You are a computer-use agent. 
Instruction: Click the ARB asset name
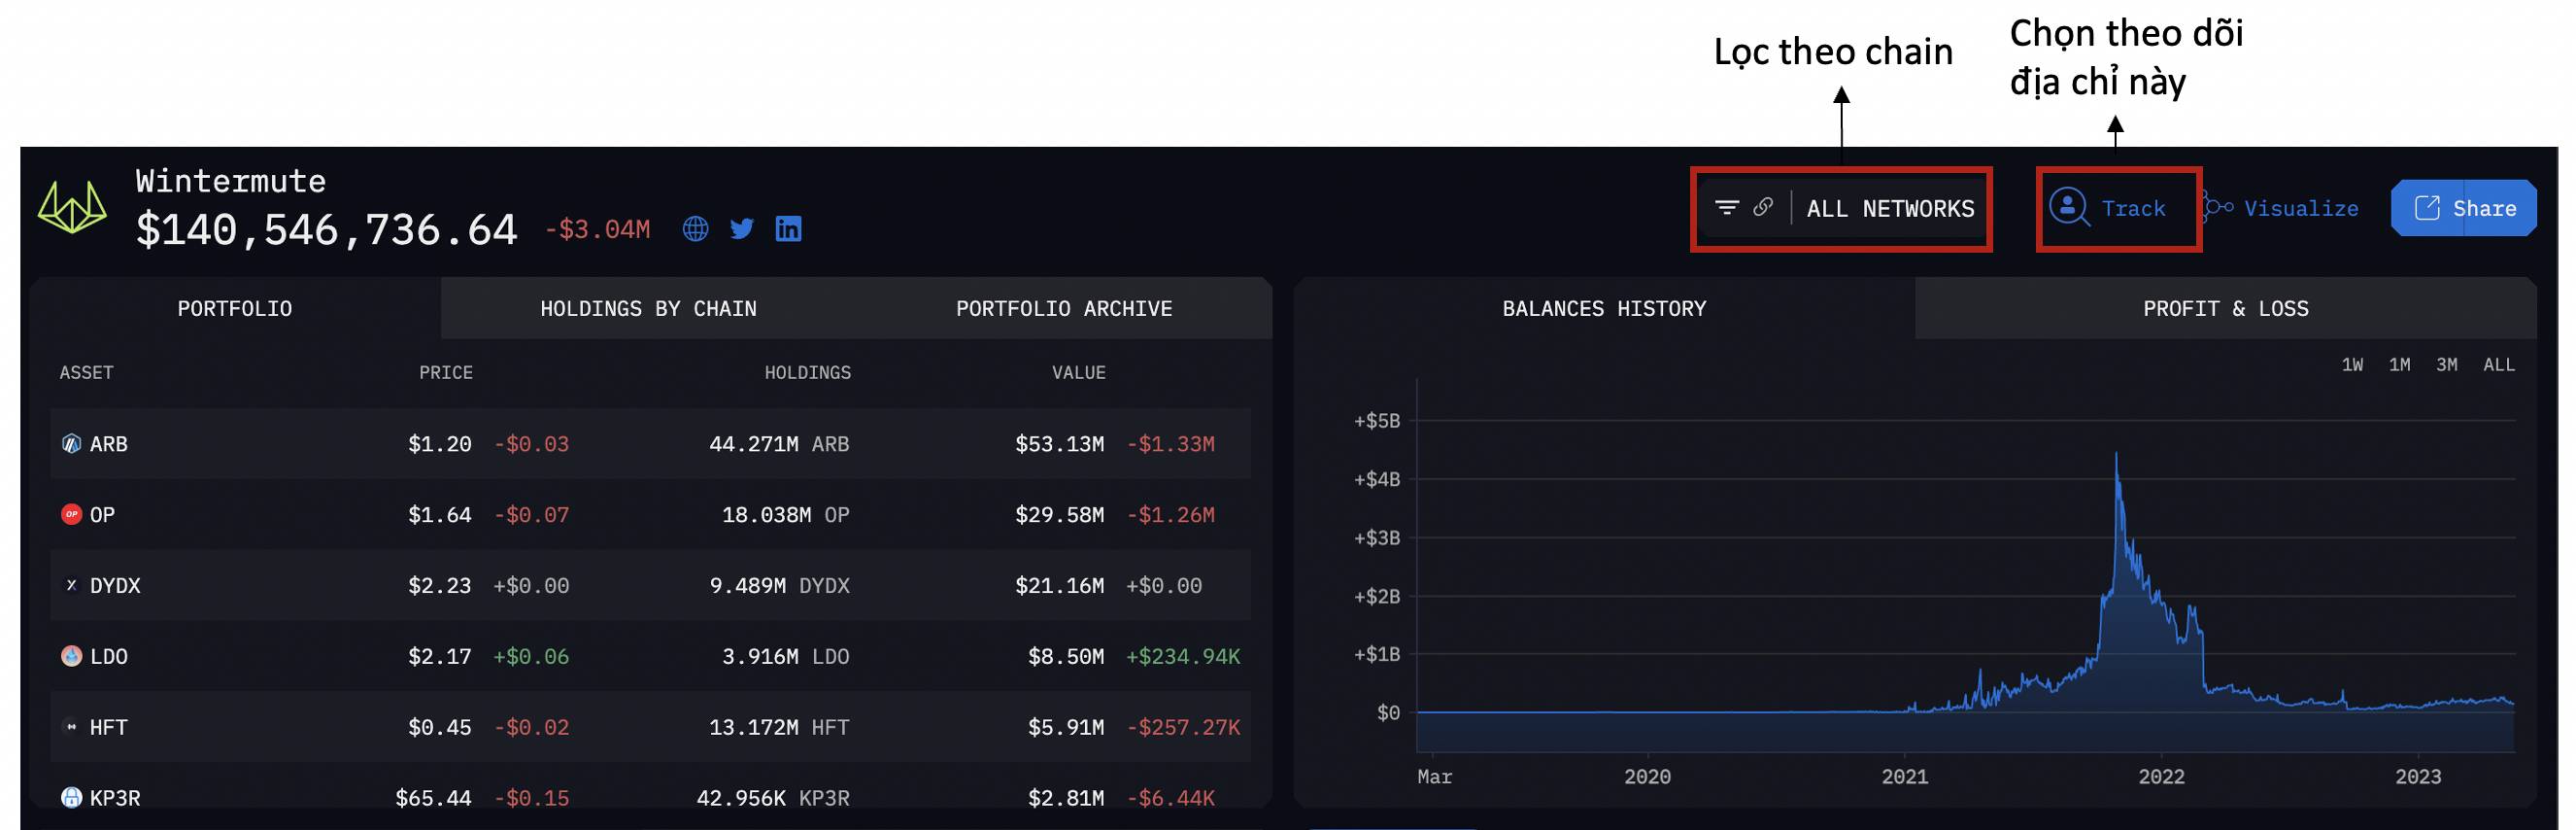[x=109, y=444]
